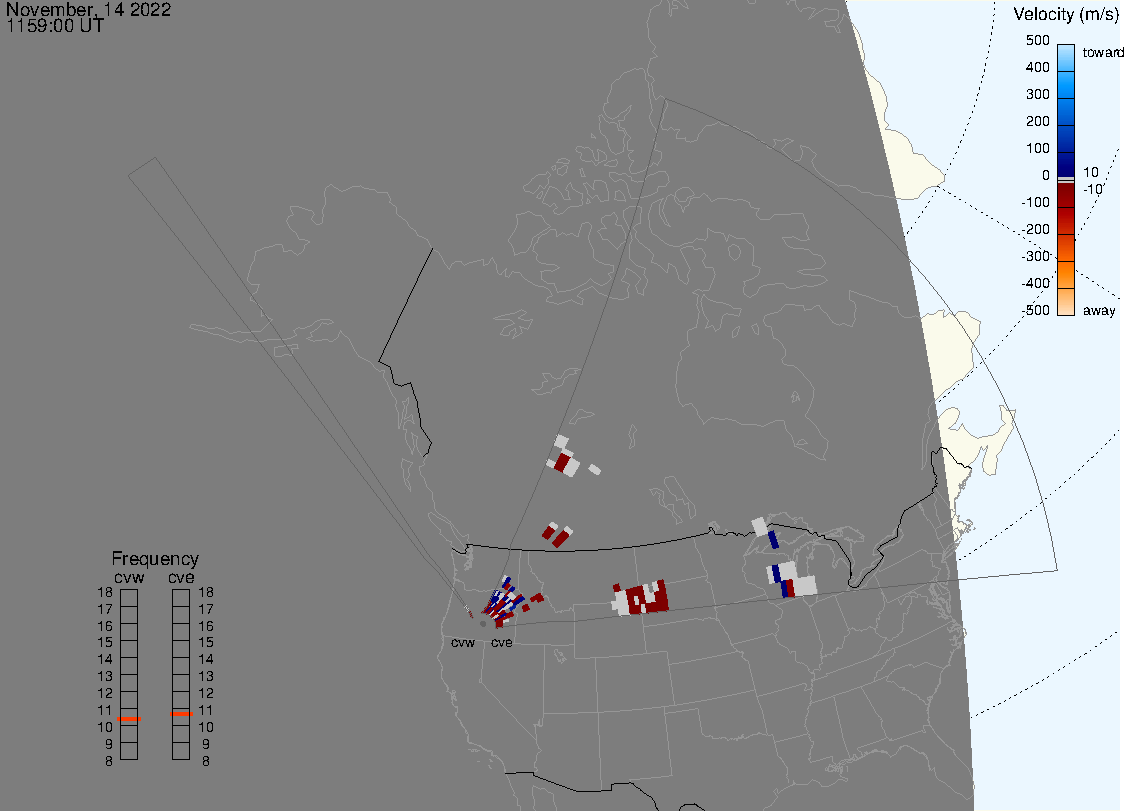The width and height of the screenshot is (1124, 811).
Task: Click the gray radar site dot above cvw/cve
Action: coord(483,624)
